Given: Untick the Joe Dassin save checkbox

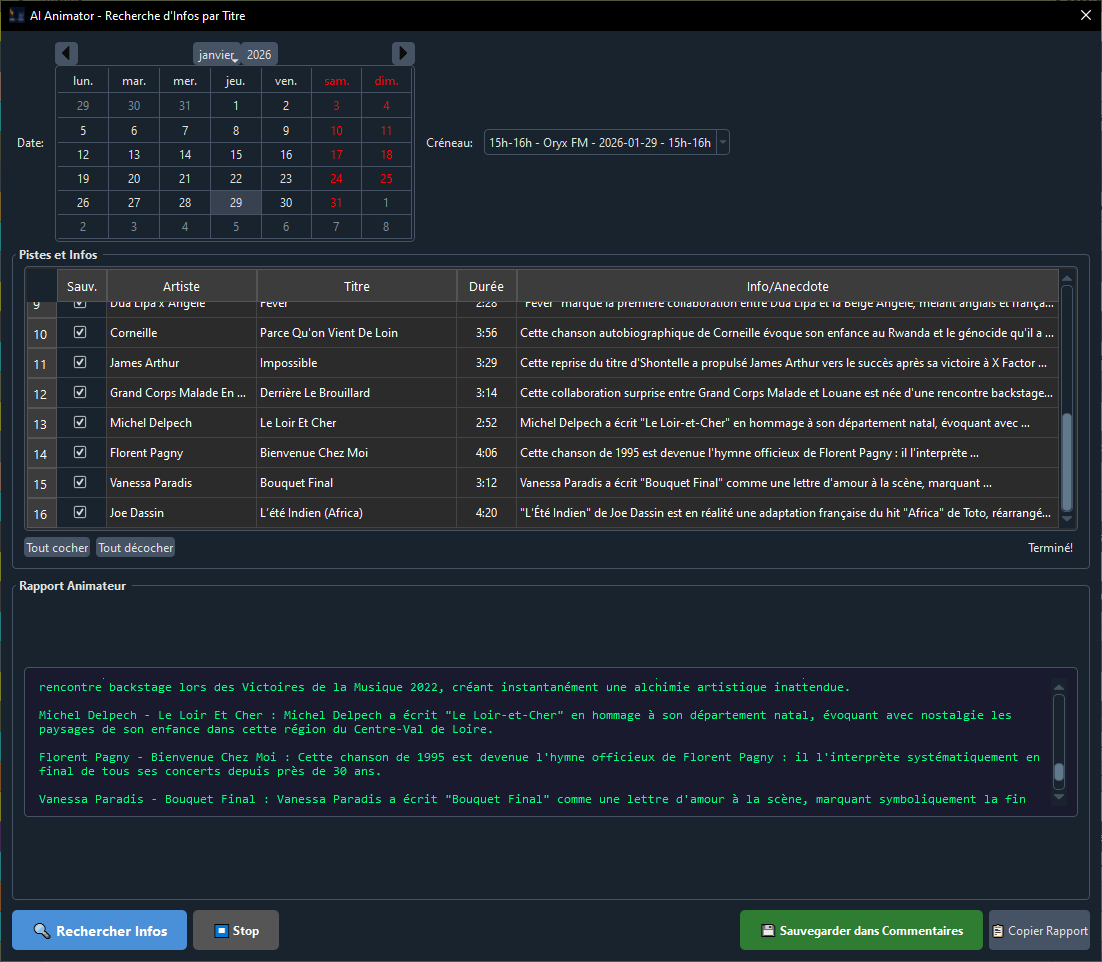Looking at the screenshot, I should (x=81, y=513).
